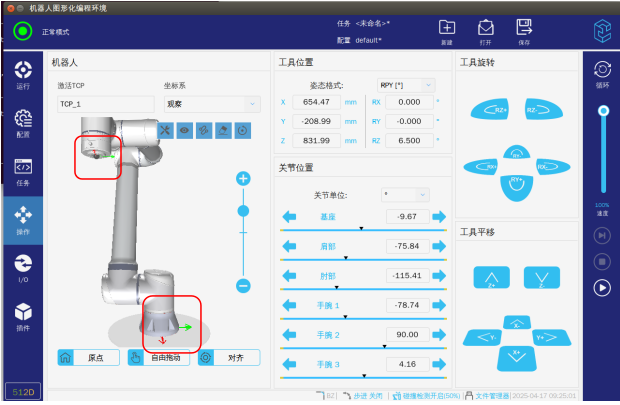Toggle the 循环 (loop) mode icon
Viewport: 620px width, 405px height.
pos(602,70)
